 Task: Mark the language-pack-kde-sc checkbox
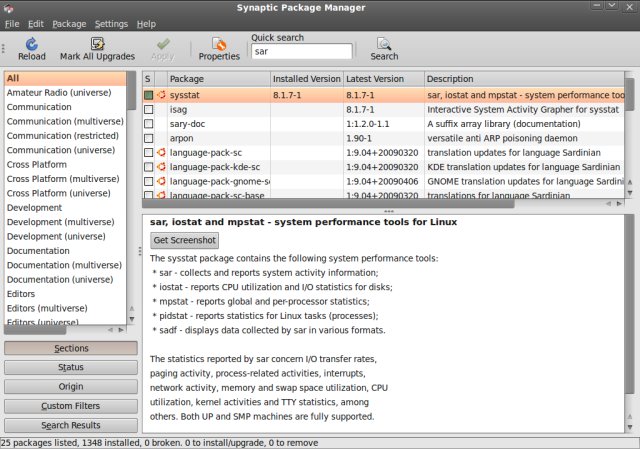tap(149, 167)
